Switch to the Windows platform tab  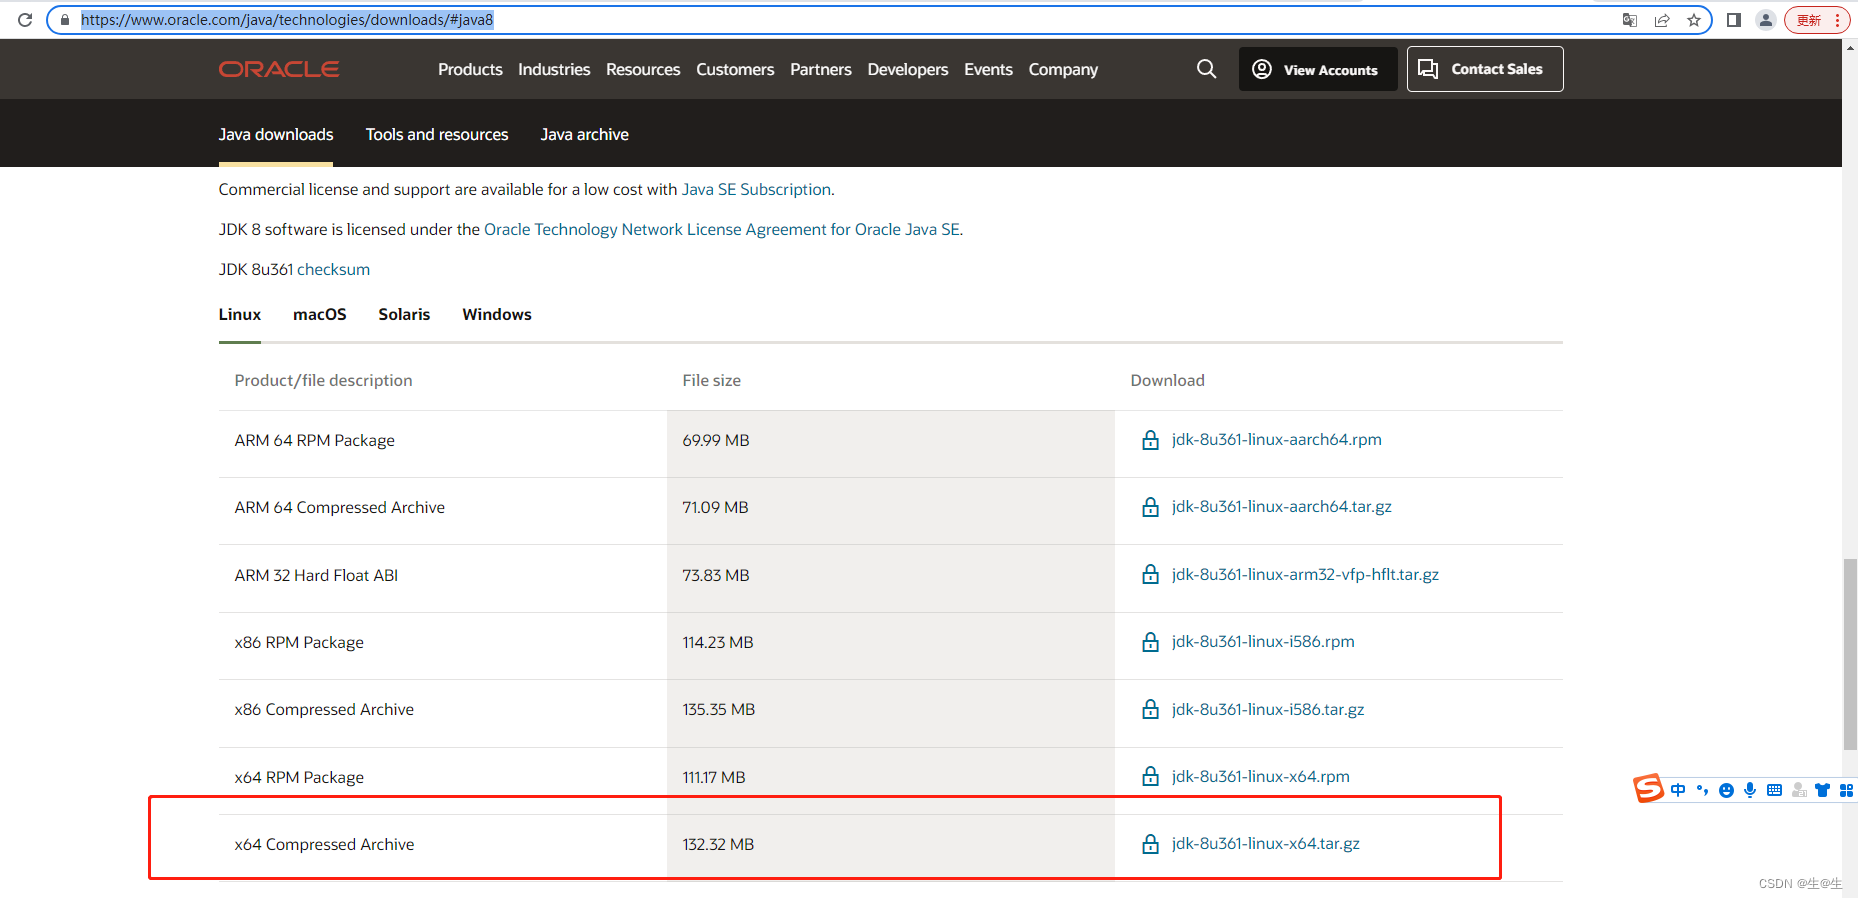[497, 314]
